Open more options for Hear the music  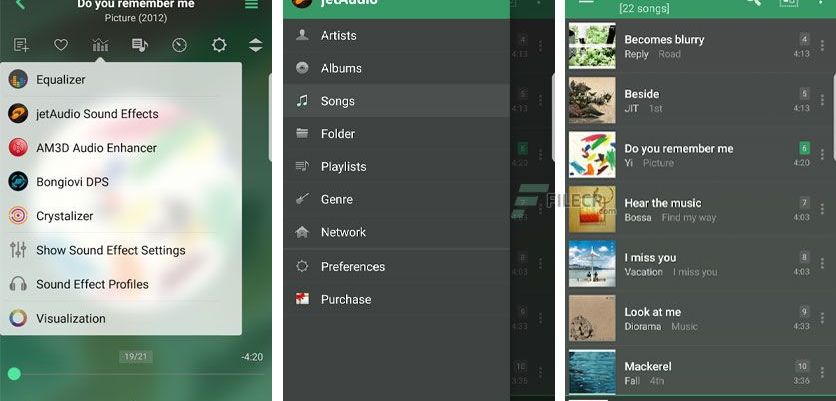pyautogui.click(x=822, y=209)
